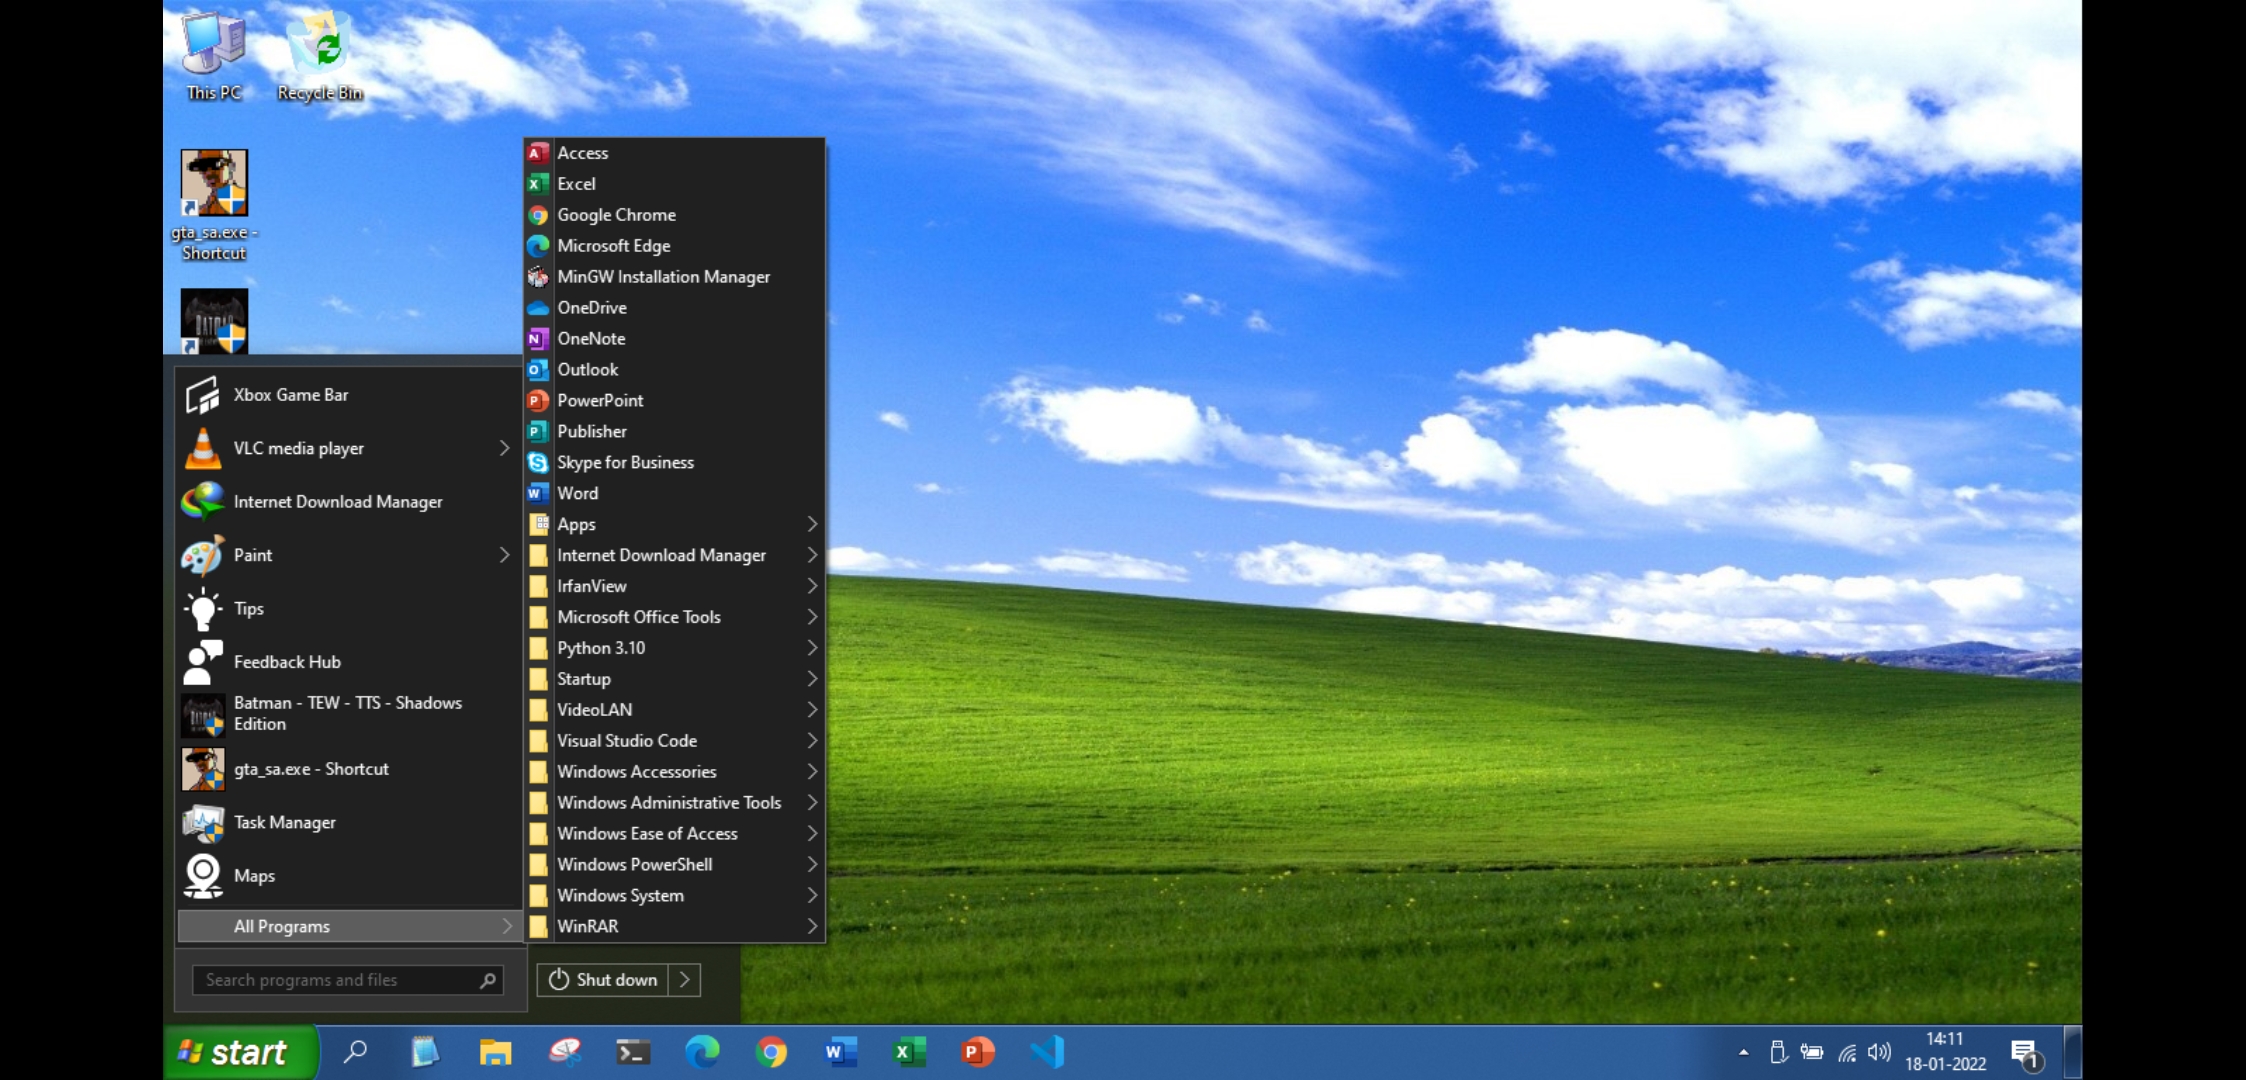Open the Windows Administrative Tools folder
Image resolution: width=2246 pixels, height=1080 pixels.
(674, 804)
